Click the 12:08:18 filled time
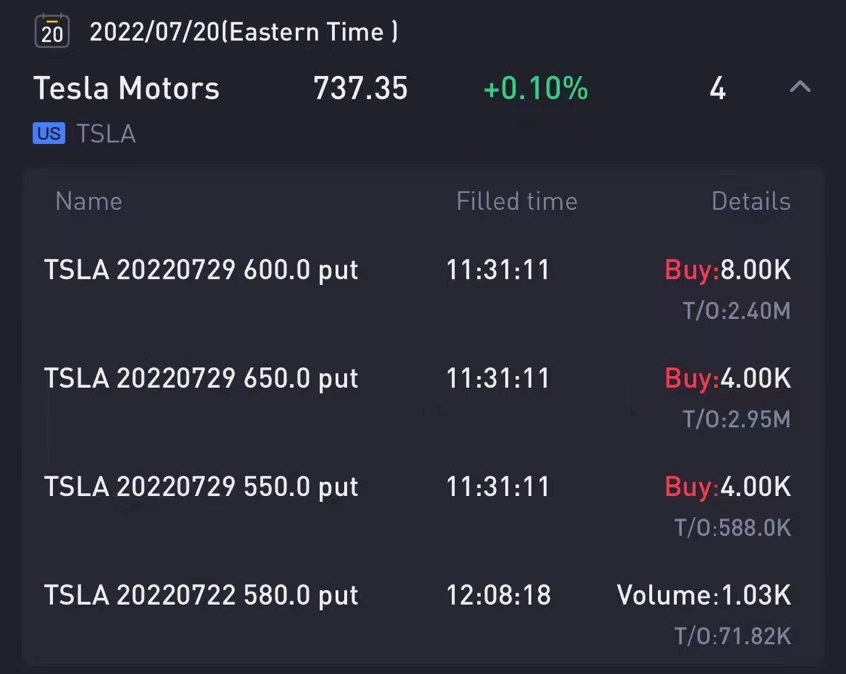Screen dimensions: 846x674 [499, 595]
